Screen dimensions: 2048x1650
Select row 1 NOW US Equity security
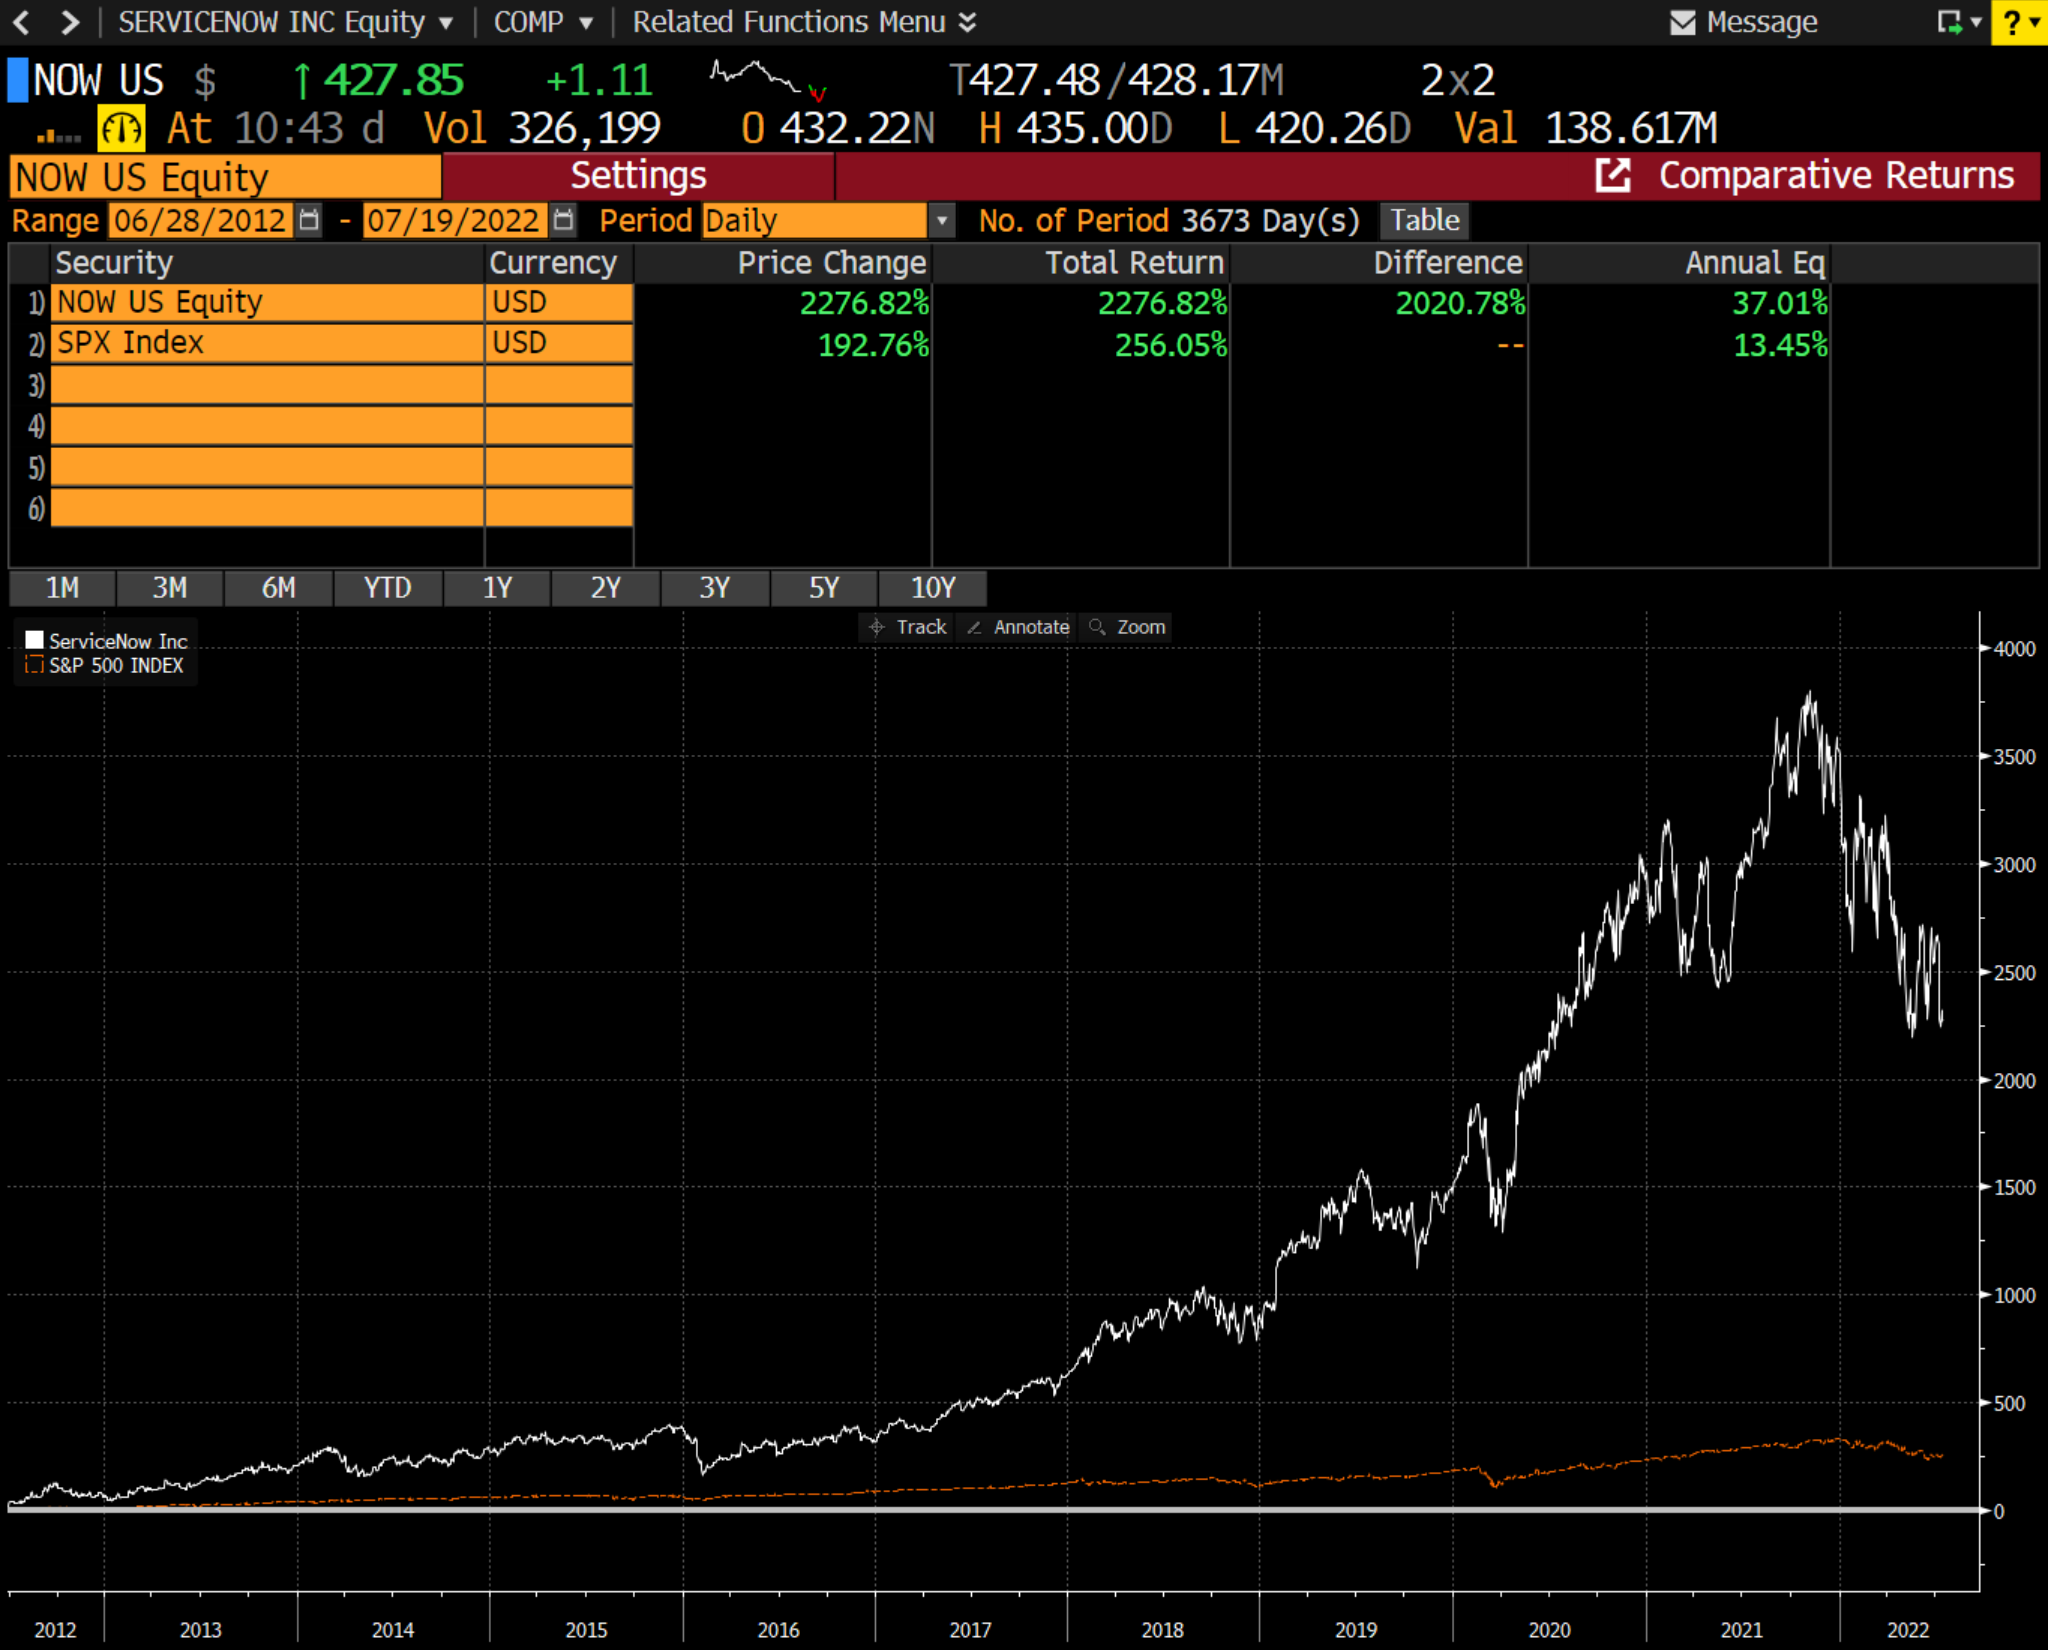(x=267, y=302)
